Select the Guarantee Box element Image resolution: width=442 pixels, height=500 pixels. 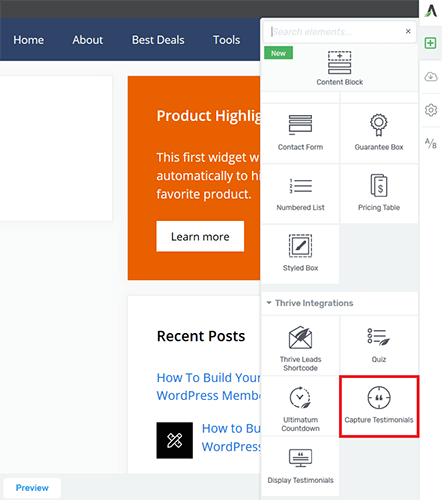click(379, 133)
